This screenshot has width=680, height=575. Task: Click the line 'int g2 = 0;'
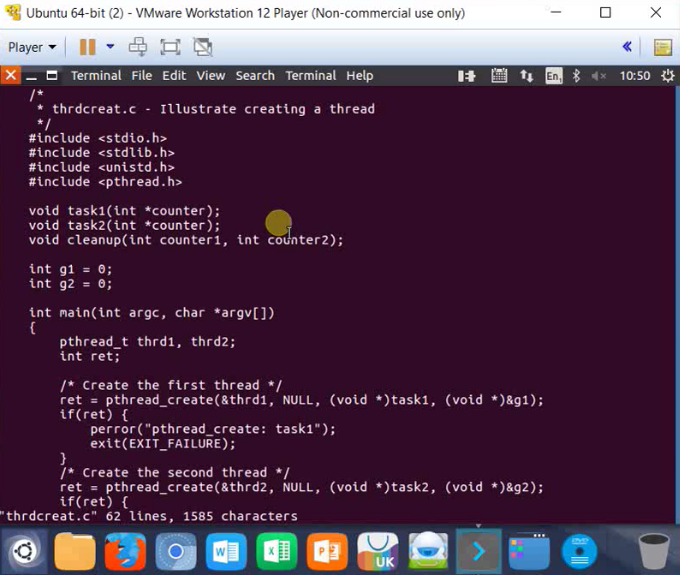(70, 284)
